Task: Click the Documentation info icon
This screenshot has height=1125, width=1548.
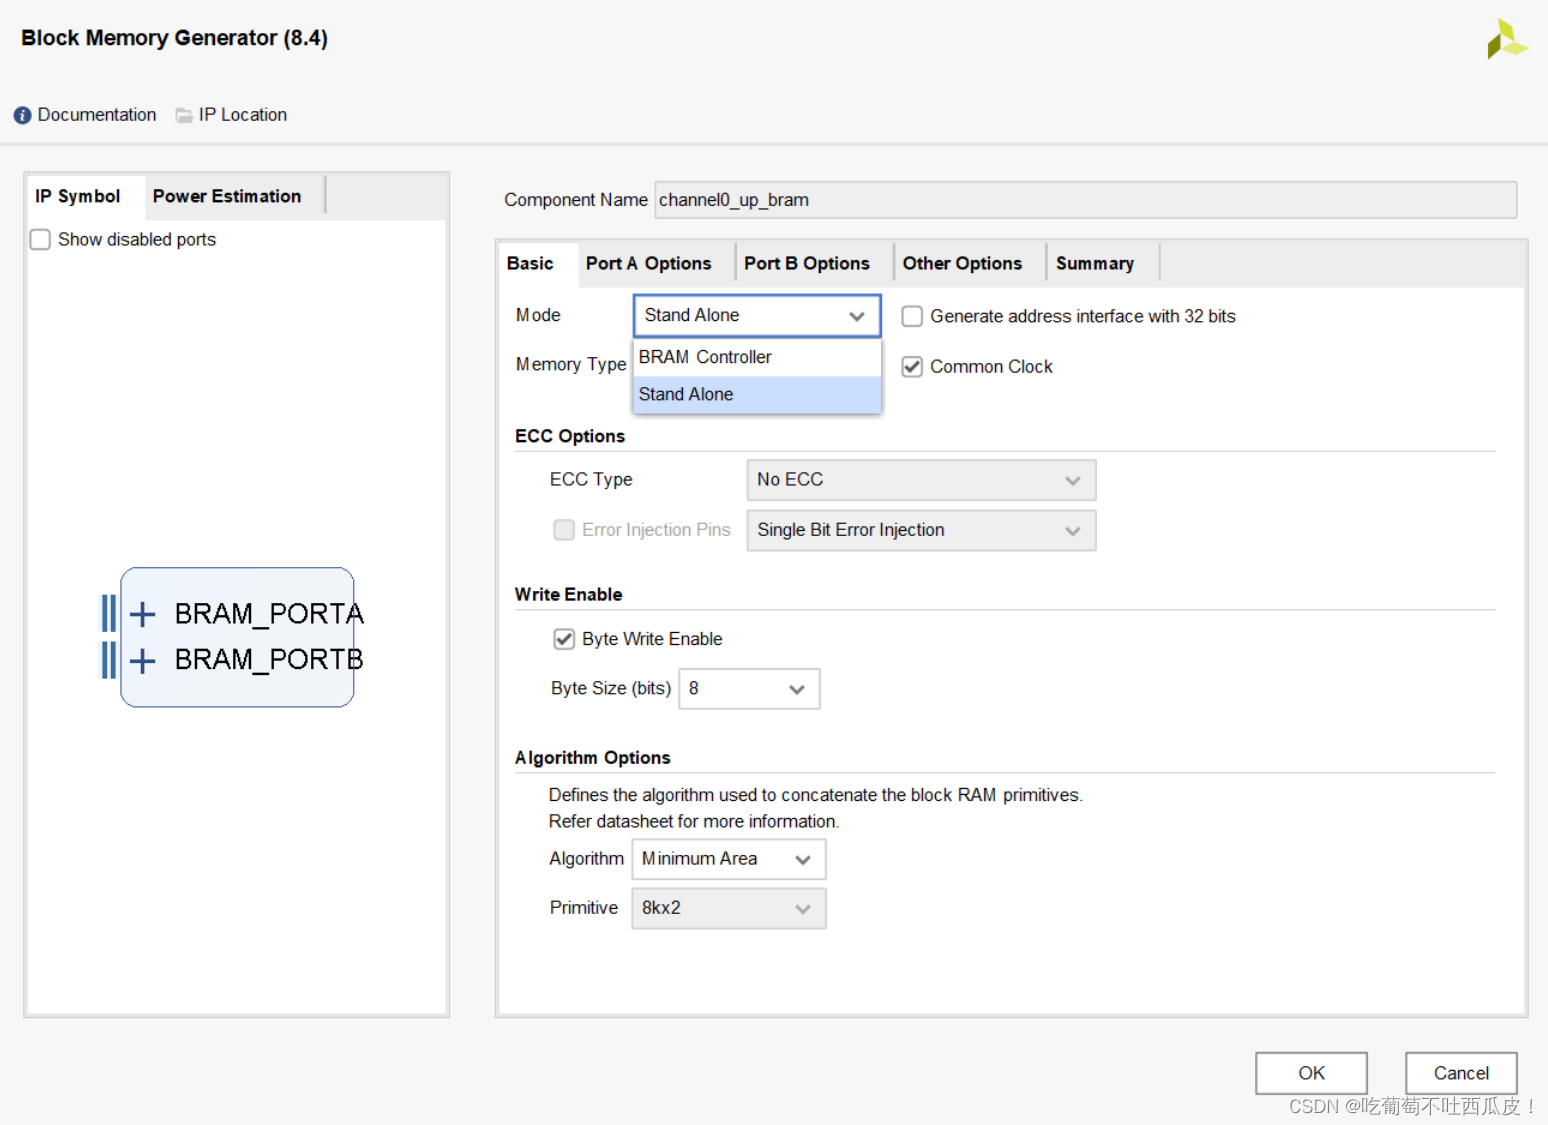Action: coord(22,115)
